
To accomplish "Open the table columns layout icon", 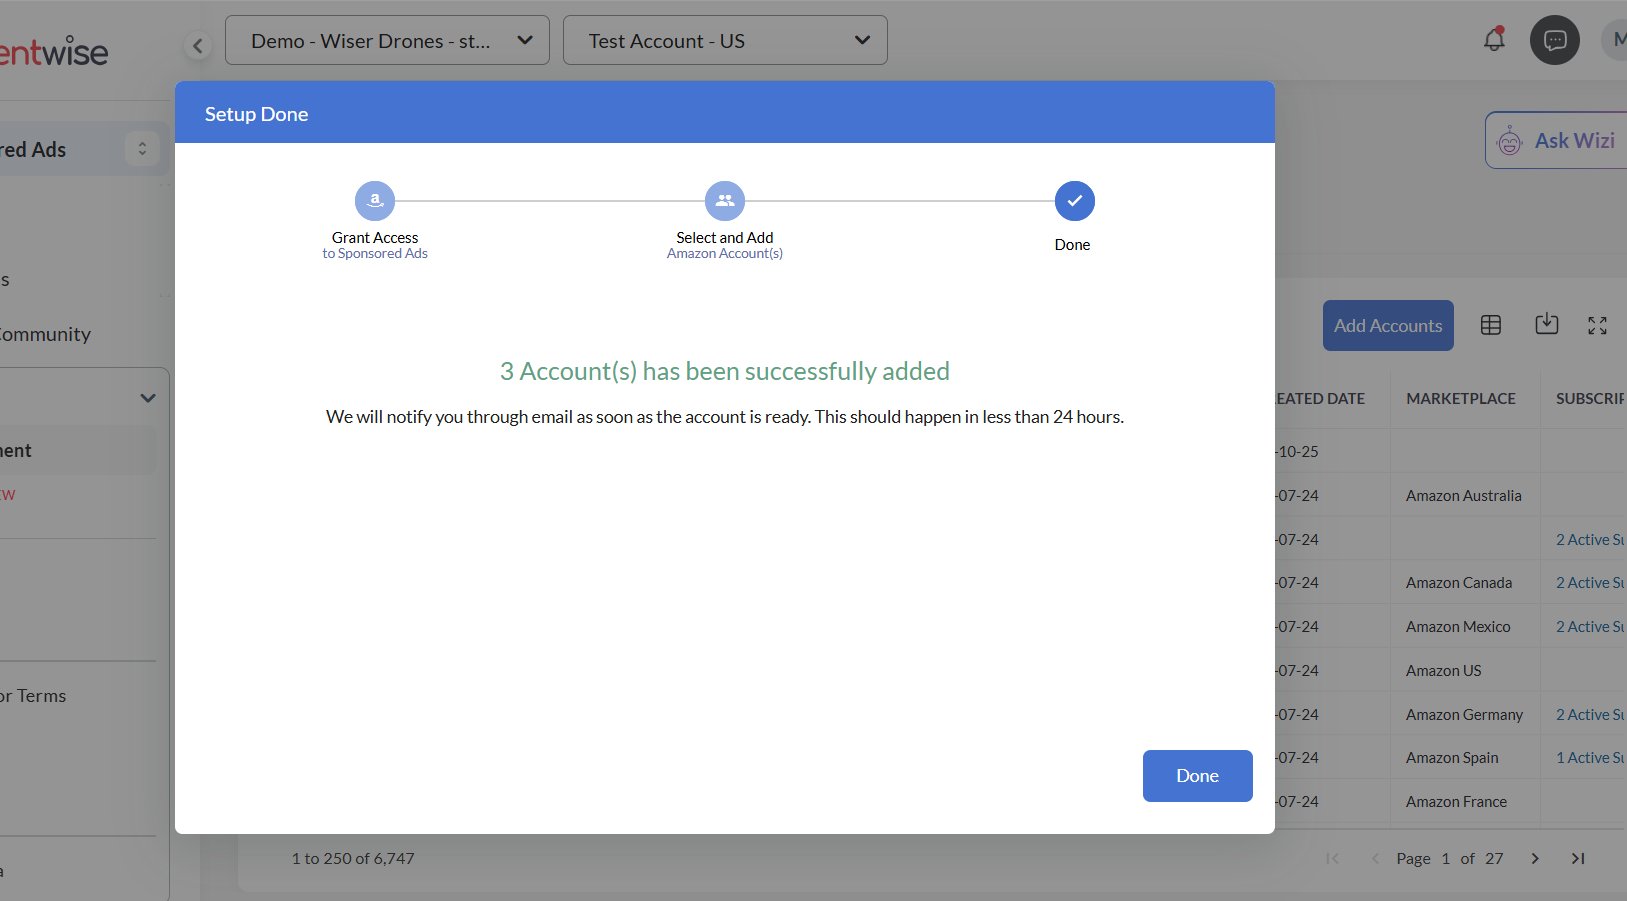I will (x=1491, y=325).
